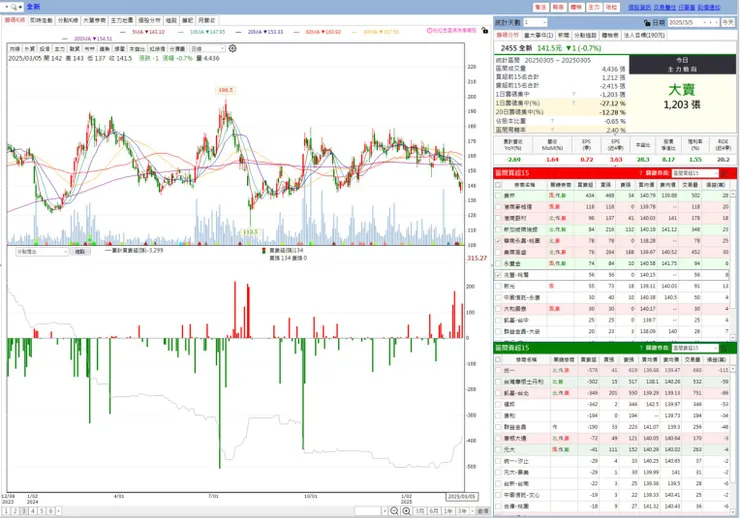Uncheck the 兆豐-桃鶯 broker checkbox
740x518 pixels.
click(x=498, y=275)
